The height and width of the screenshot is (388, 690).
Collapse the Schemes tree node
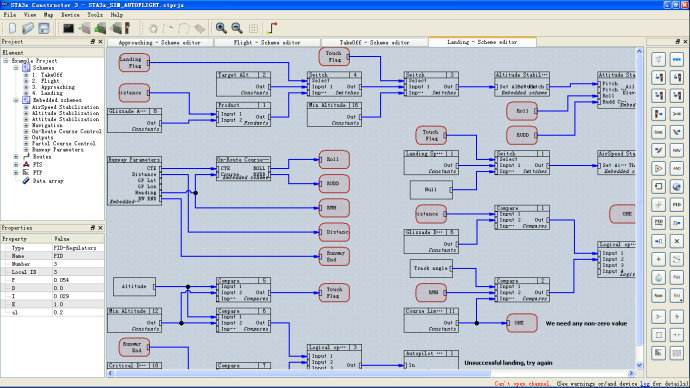tap(16, 68)
